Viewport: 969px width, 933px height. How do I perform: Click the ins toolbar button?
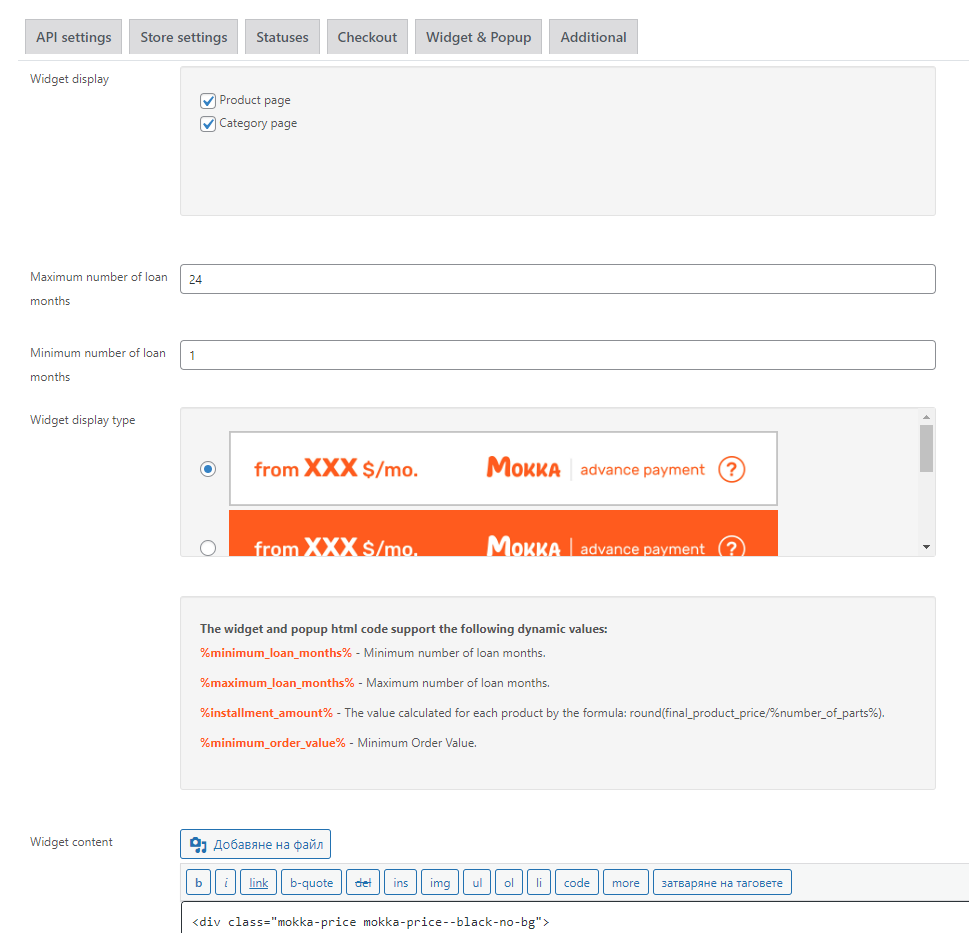(x=400, y=882)
